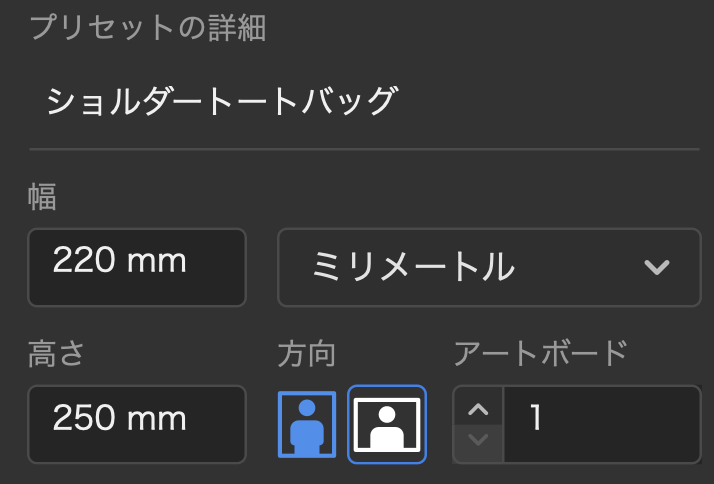The width and height of the screenshot is (714, 484).
Task: Switch to landscape orientation icon
Action: pyautogui.click(x=387, y=424)
